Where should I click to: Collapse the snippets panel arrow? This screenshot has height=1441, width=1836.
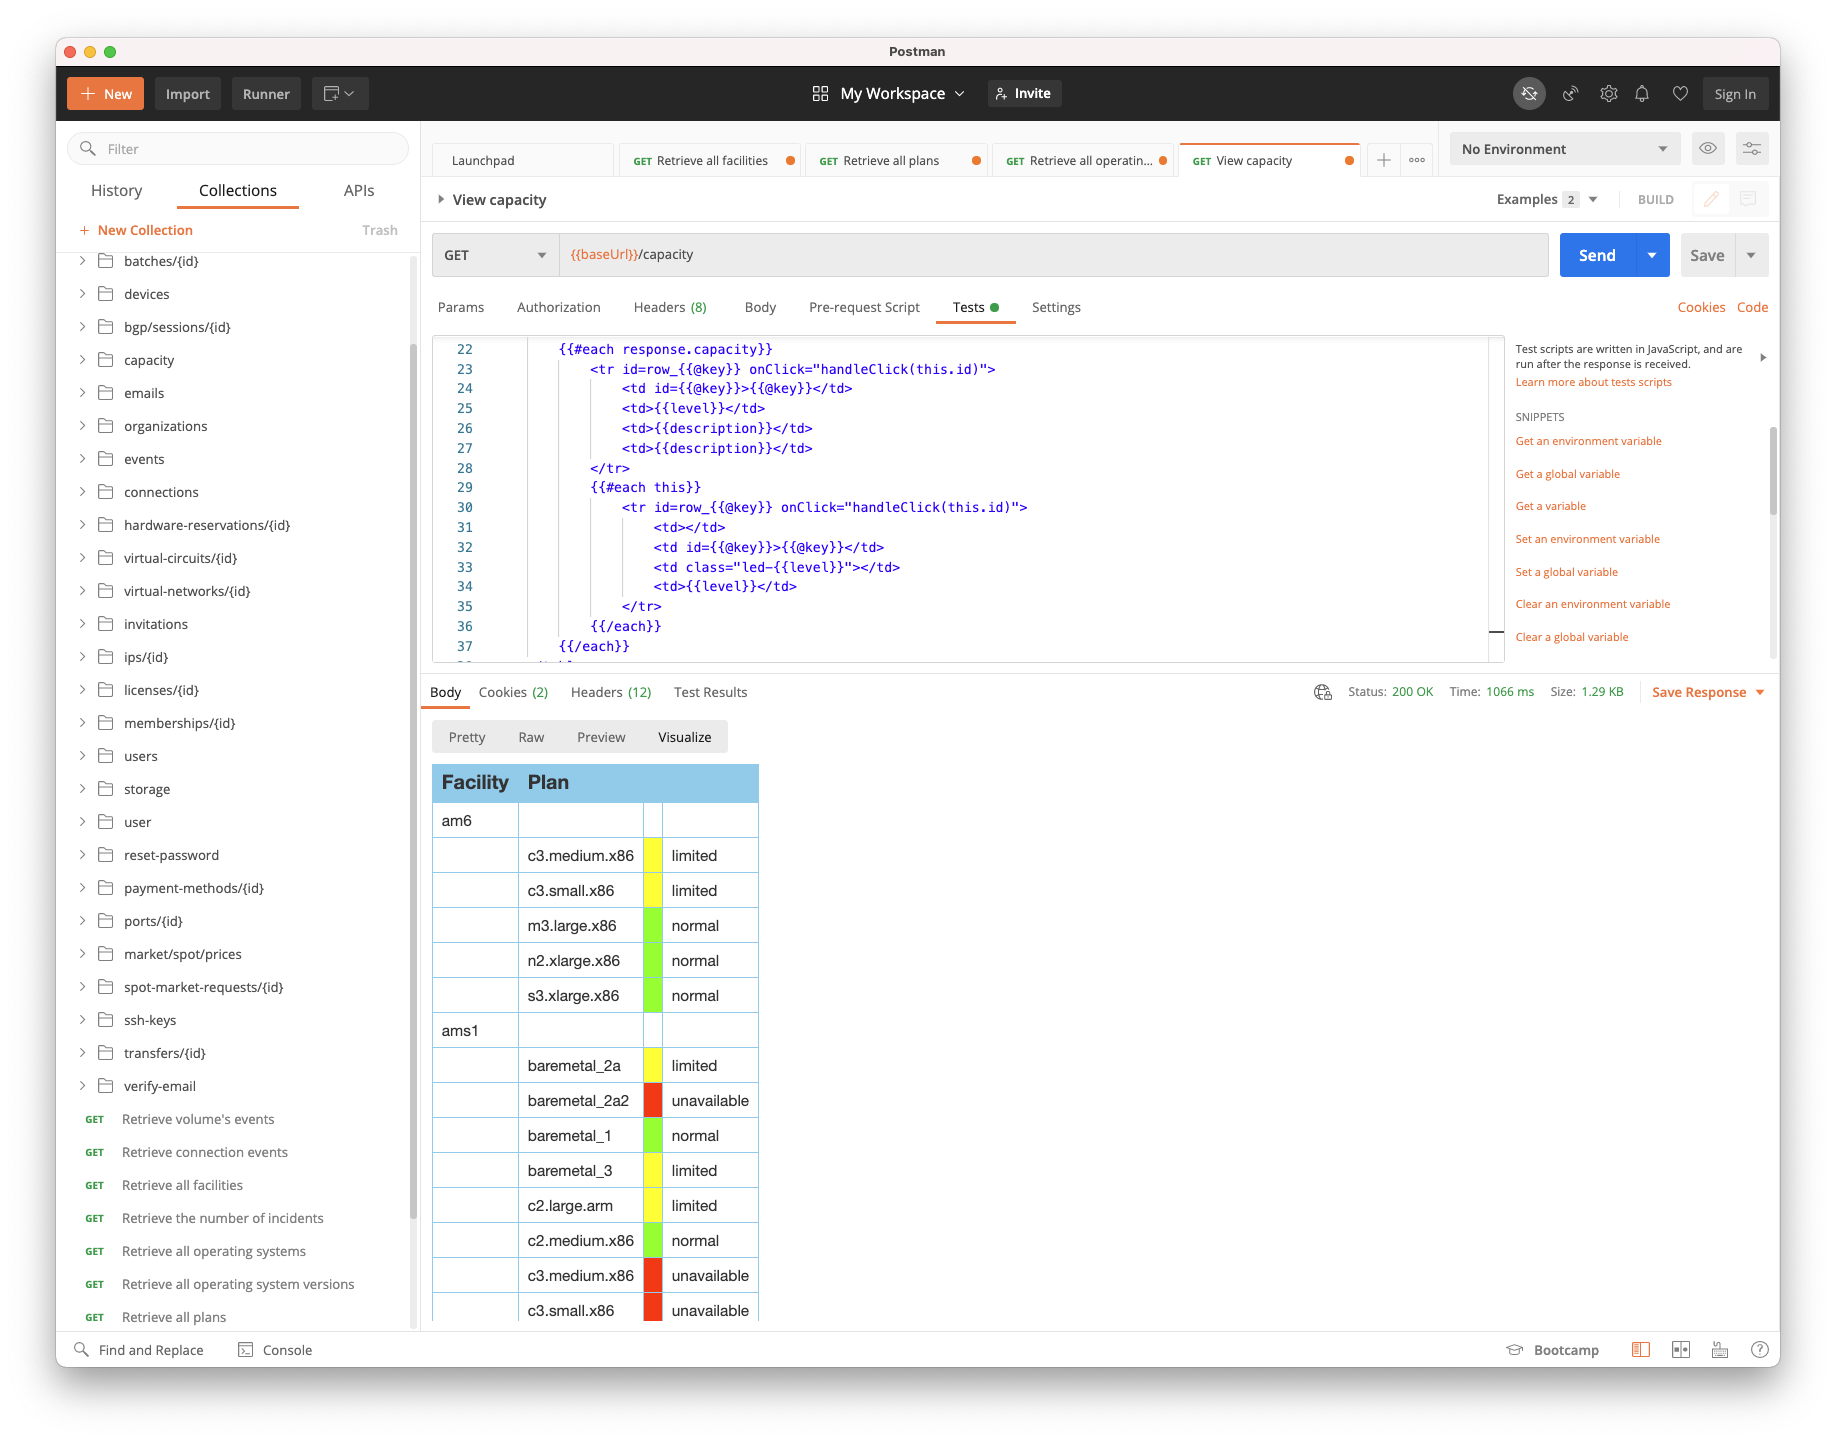(x=1763, y=357)
